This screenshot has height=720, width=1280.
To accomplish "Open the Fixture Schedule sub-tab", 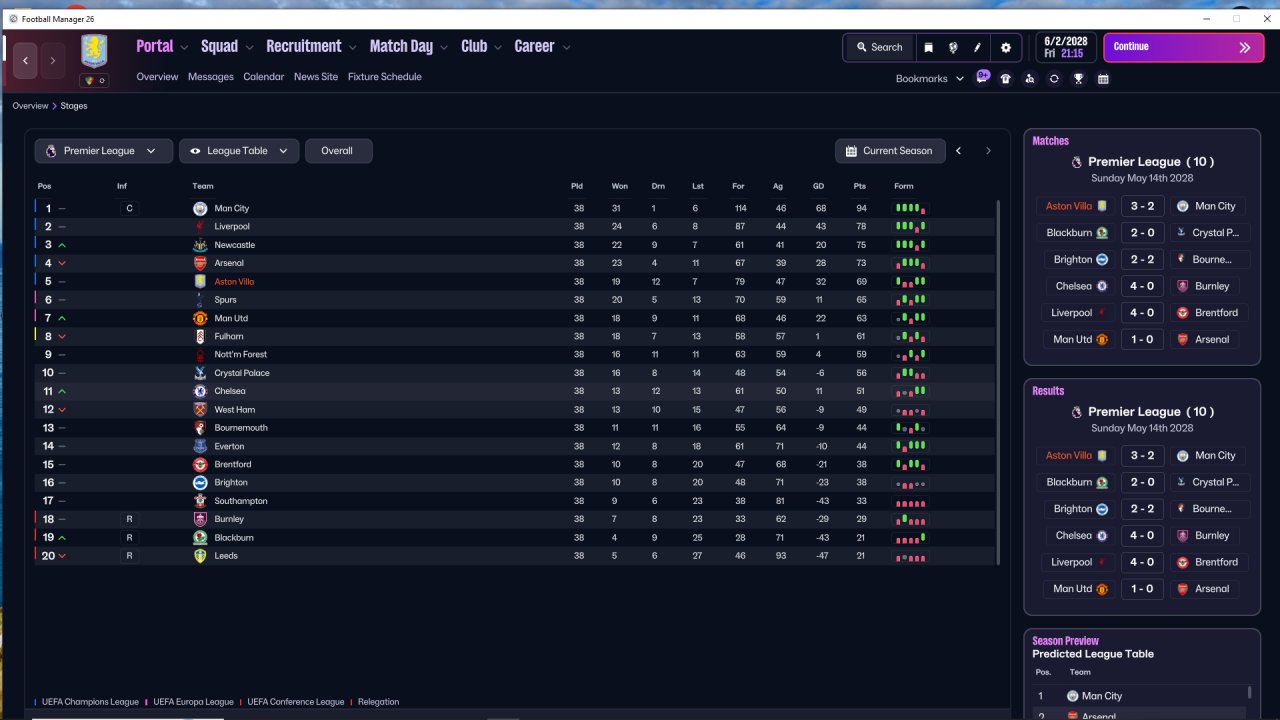I will pyautogui.click(x=385, y=77).
